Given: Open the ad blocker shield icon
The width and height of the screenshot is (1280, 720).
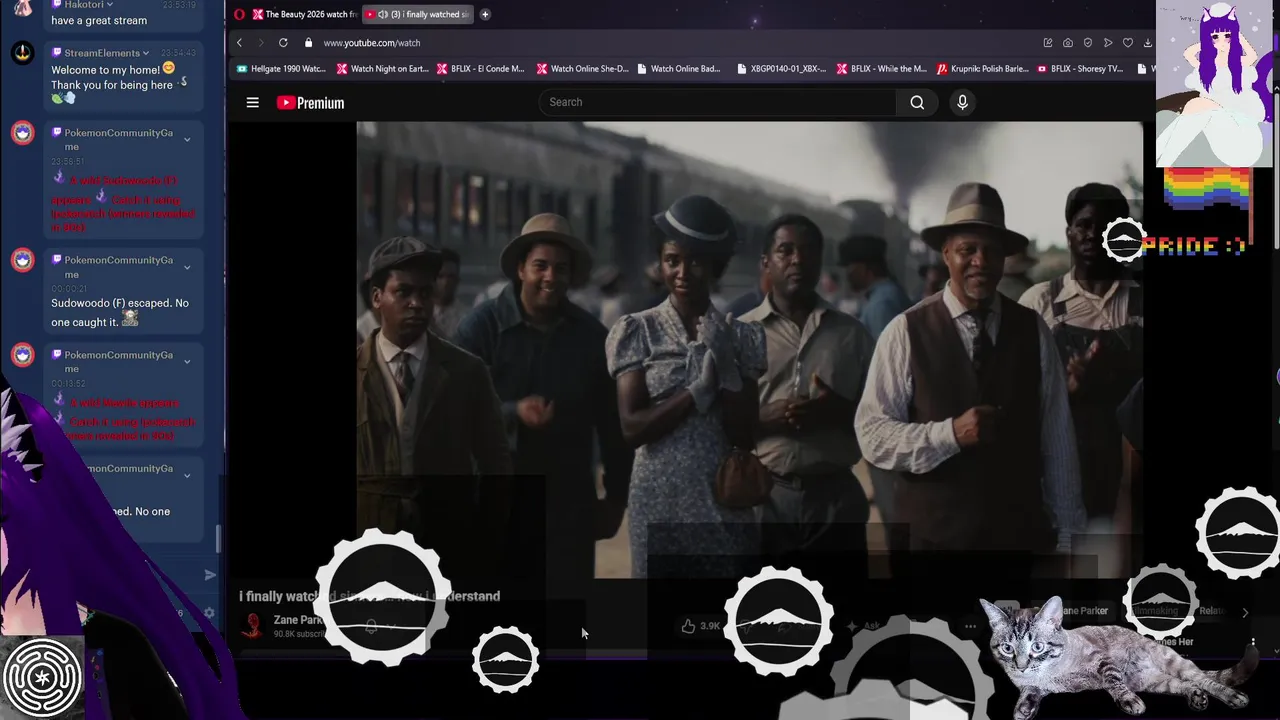Looking at the screenshot, I should click(1088, 43).
